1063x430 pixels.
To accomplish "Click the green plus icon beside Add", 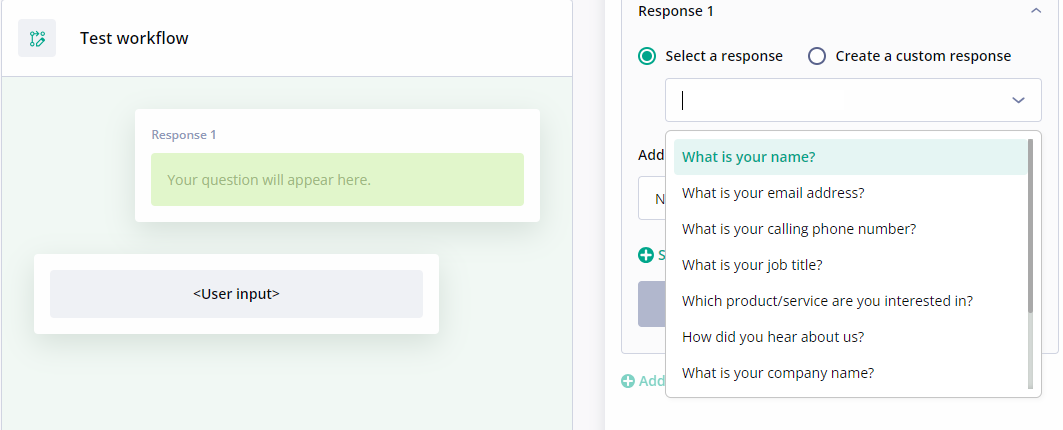I will tap(628, 381).
